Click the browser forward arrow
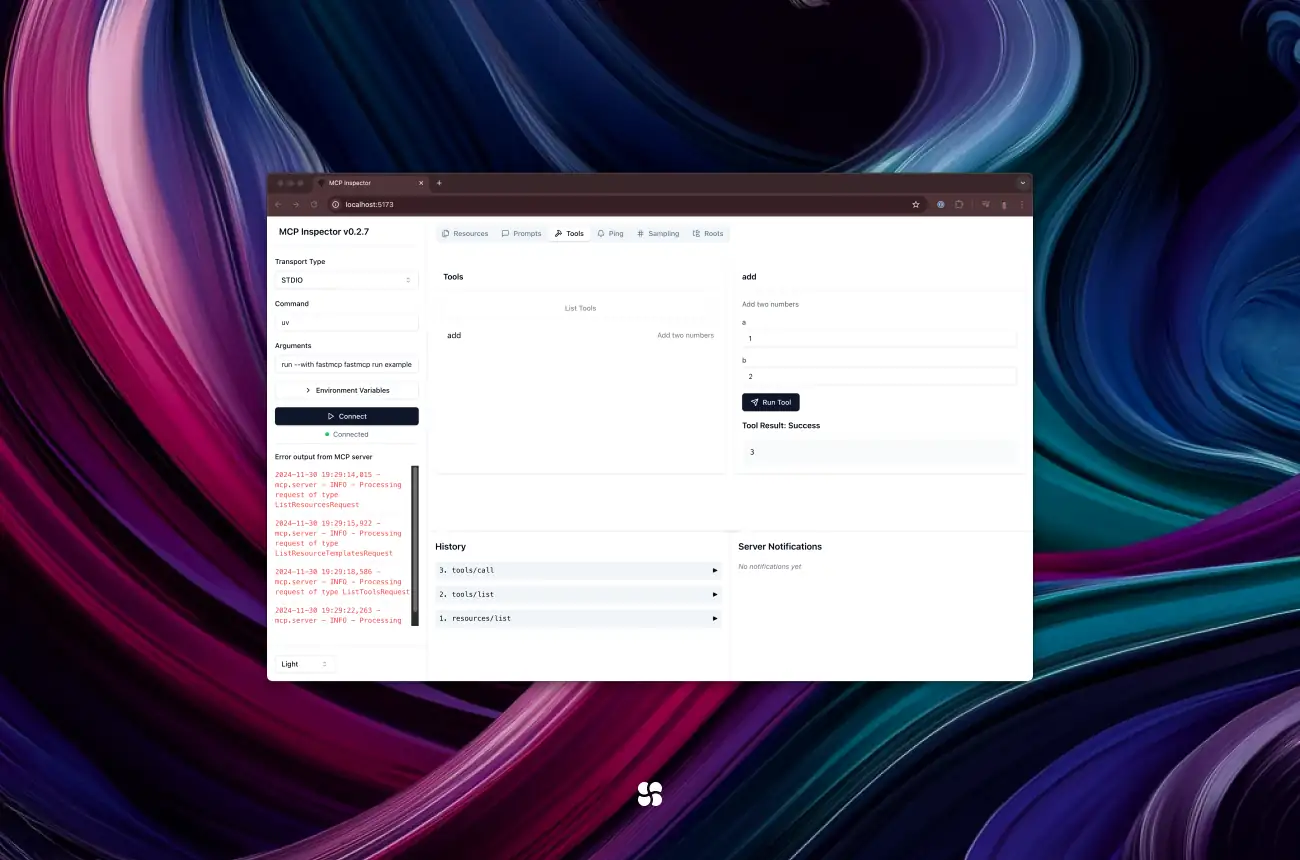The height and width of the screenshot is (860, 1300). [x=296, y=204]
